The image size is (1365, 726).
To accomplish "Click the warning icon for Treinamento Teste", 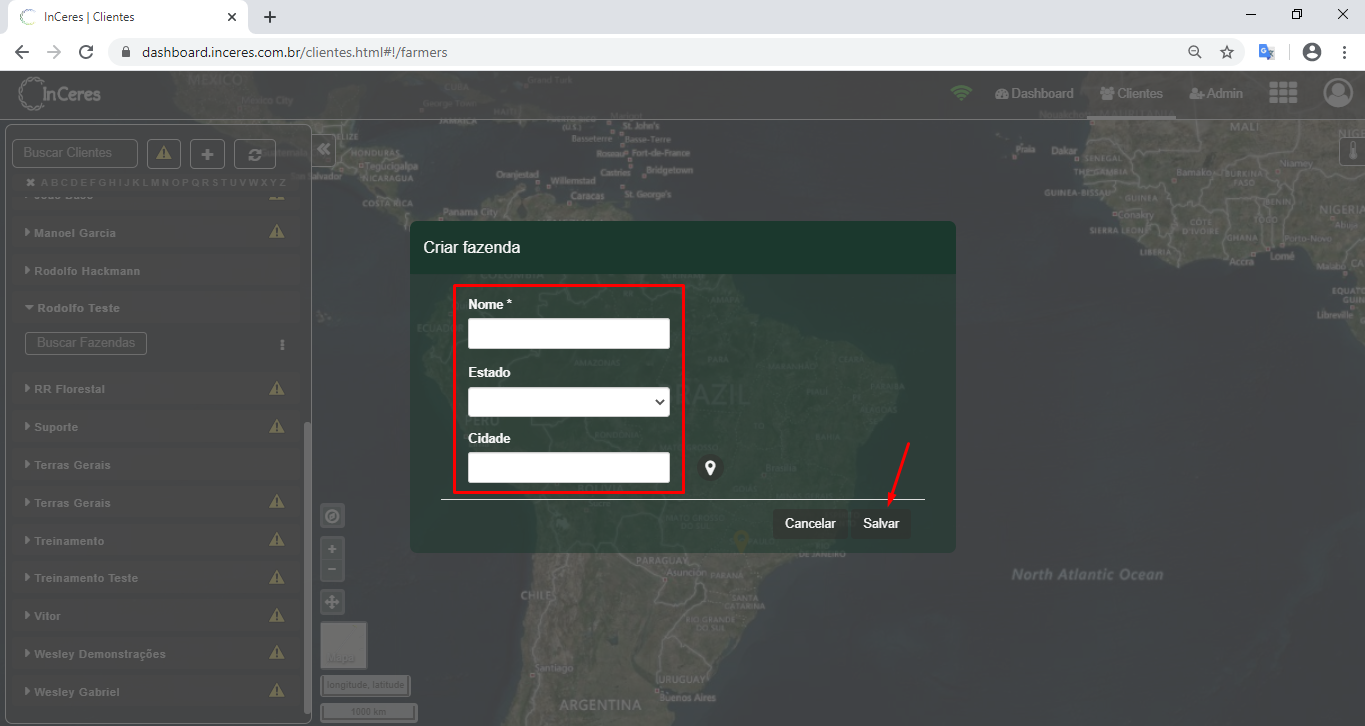I will (277, 577).
